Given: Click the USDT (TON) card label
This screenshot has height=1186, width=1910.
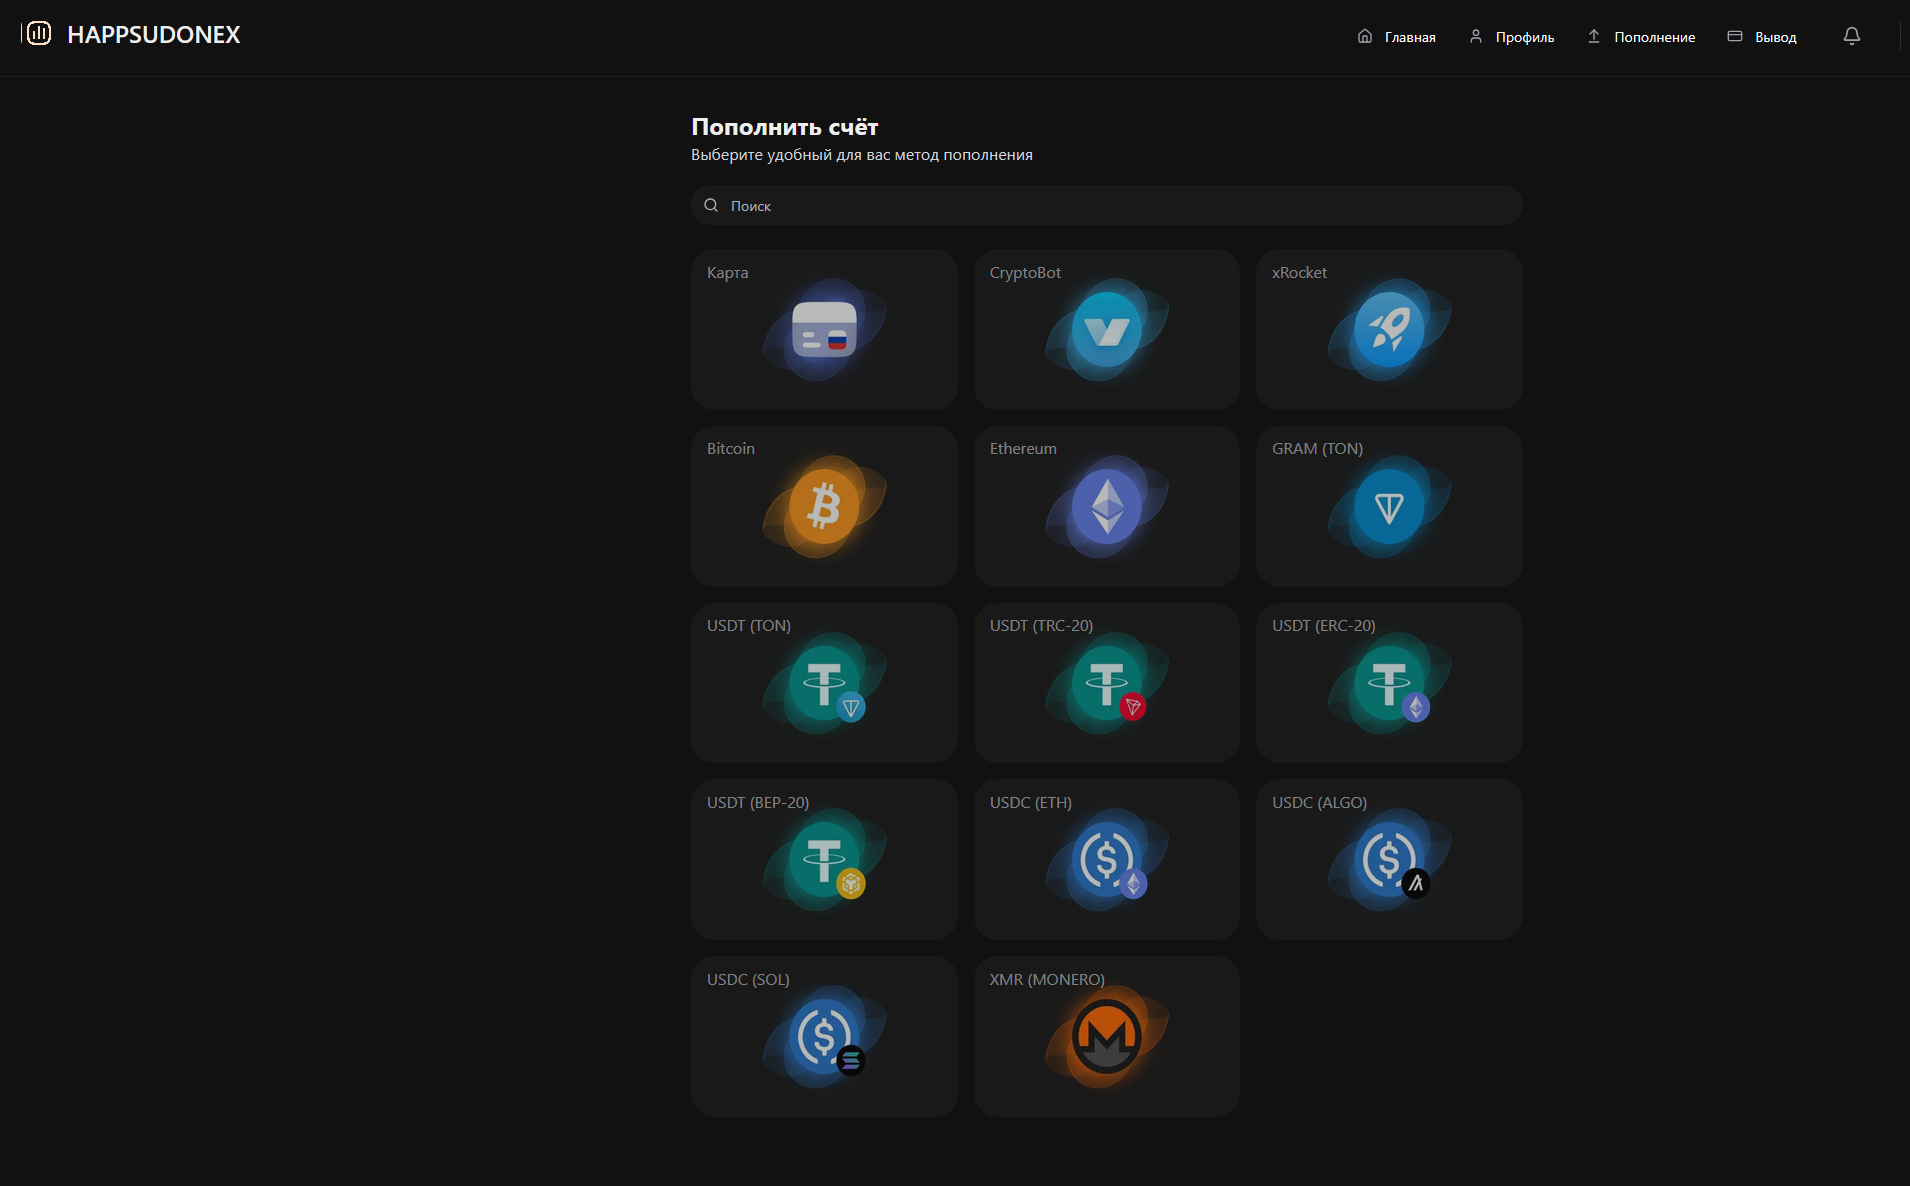Looking at the screenshot, I should [749, 626].
